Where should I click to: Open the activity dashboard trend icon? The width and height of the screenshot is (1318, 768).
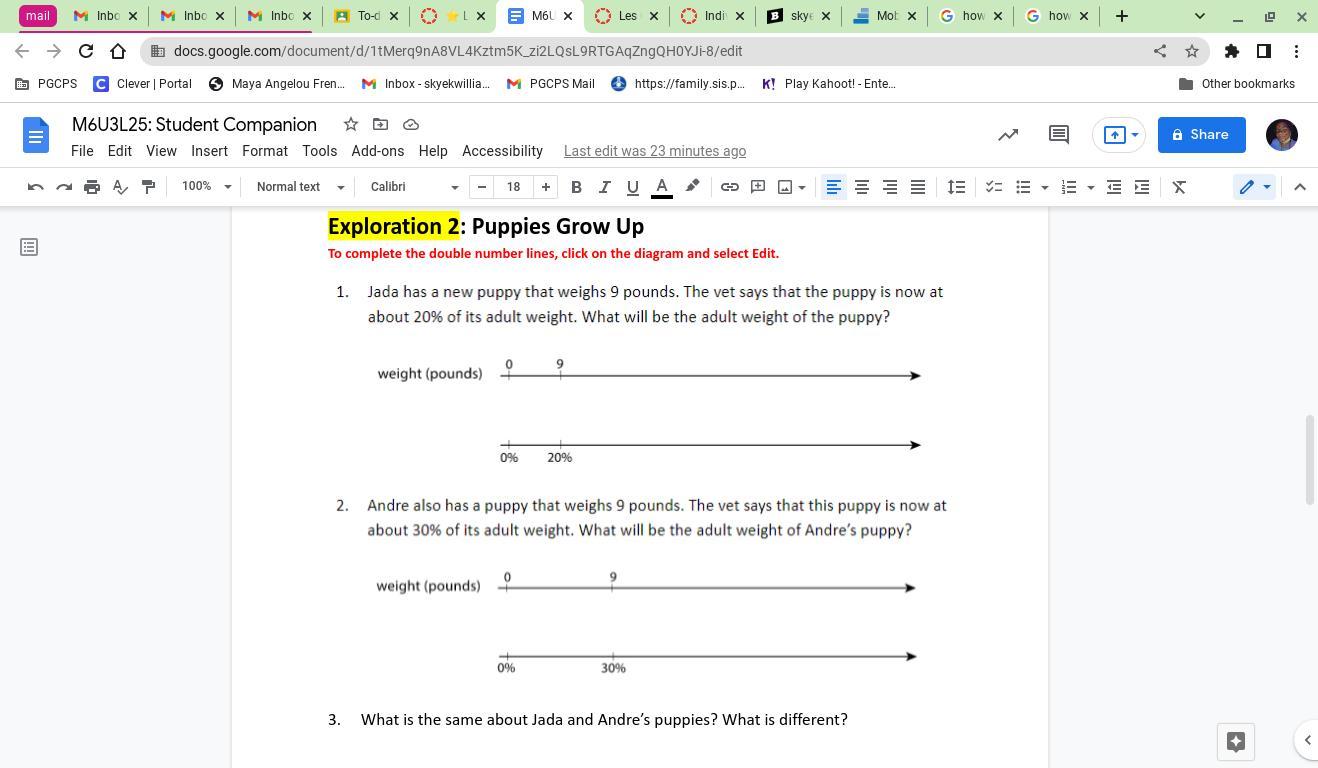pos(1008,135)
